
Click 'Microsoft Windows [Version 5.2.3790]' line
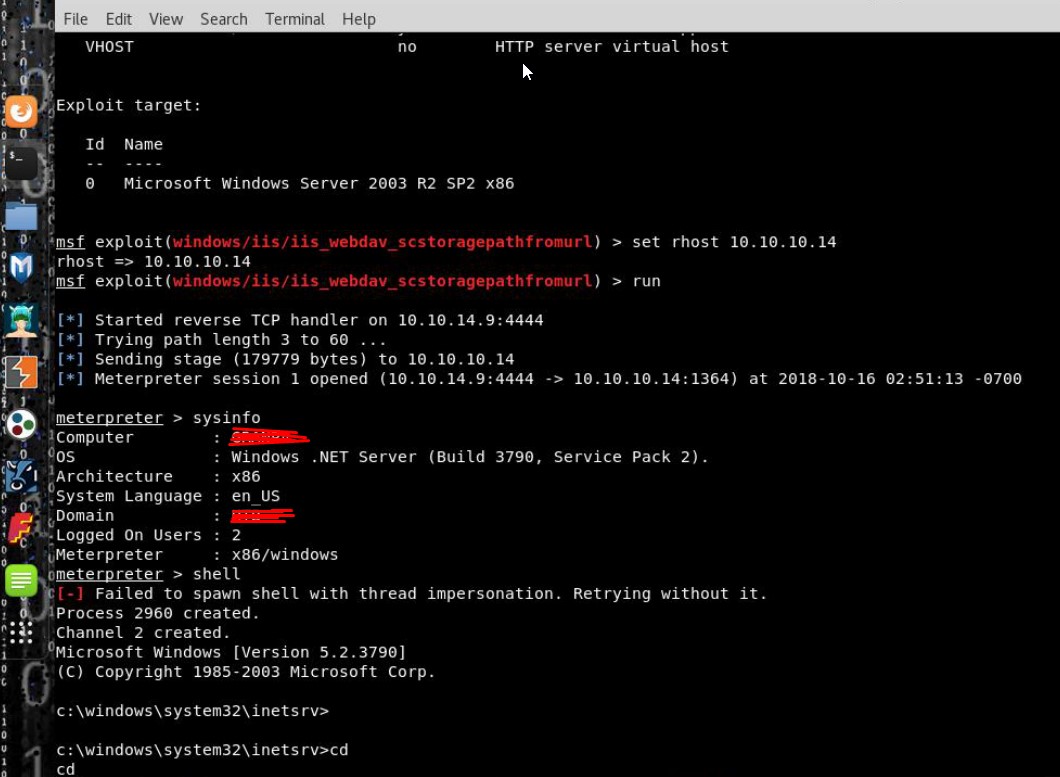point(231,653)
